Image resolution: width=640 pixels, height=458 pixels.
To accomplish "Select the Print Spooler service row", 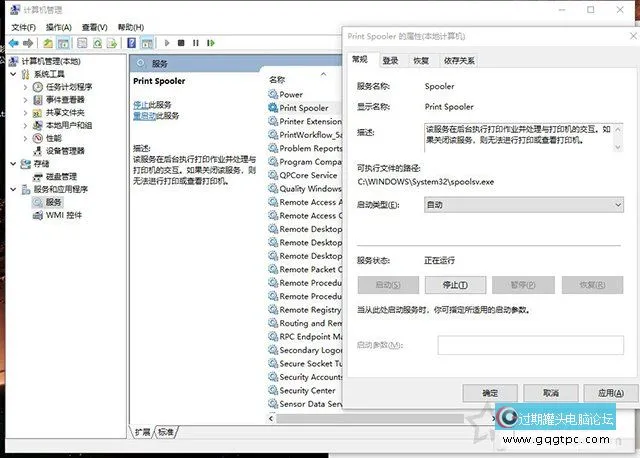I will 304,108.
